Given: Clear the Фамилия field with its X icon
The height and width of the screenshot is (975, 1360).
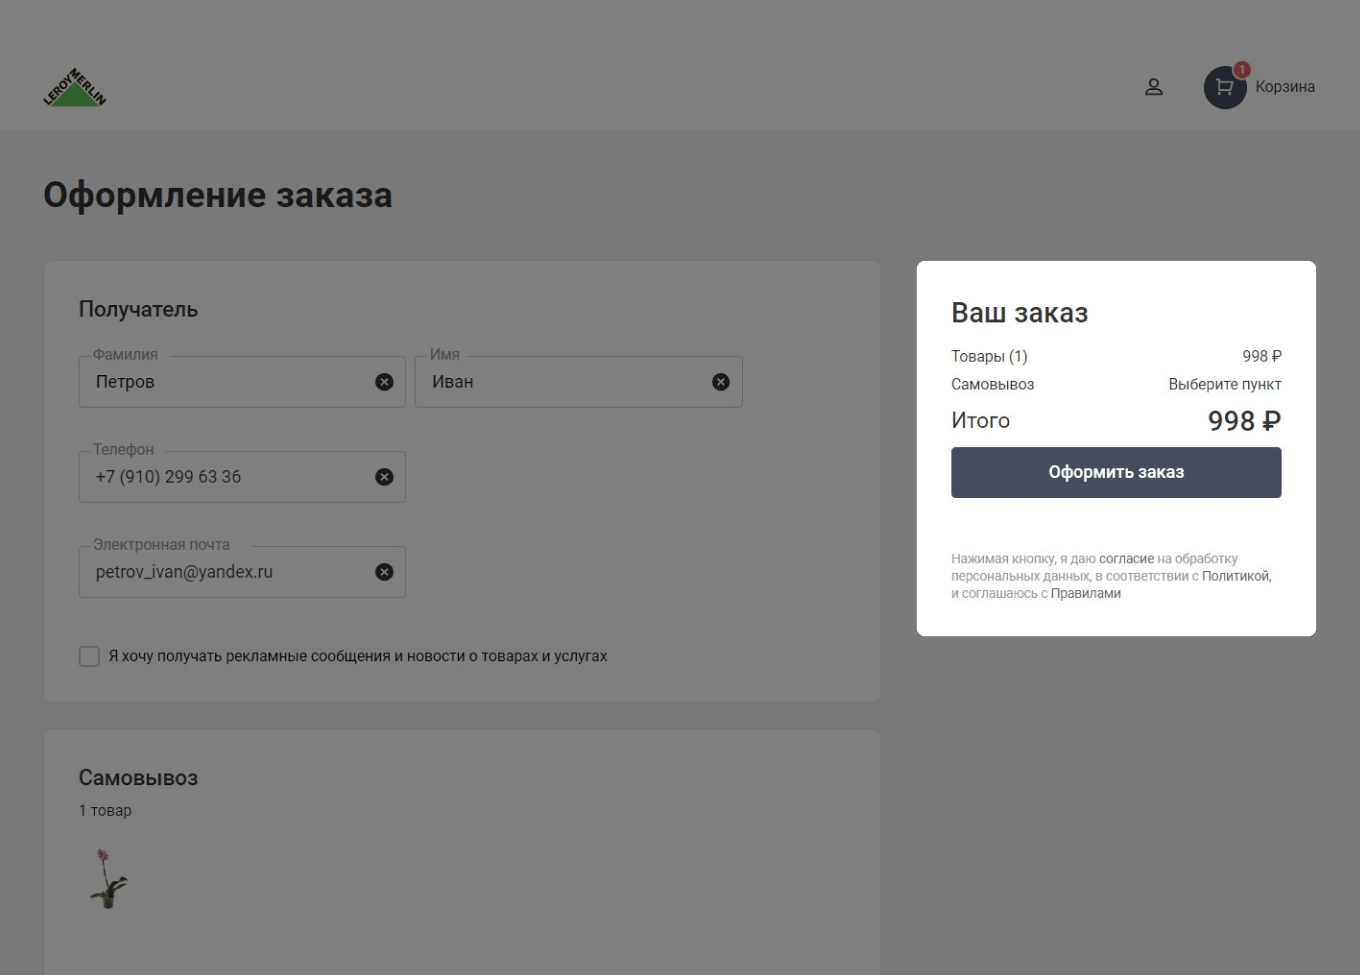Looking at the screenshot, I should (x=383, y=381).
